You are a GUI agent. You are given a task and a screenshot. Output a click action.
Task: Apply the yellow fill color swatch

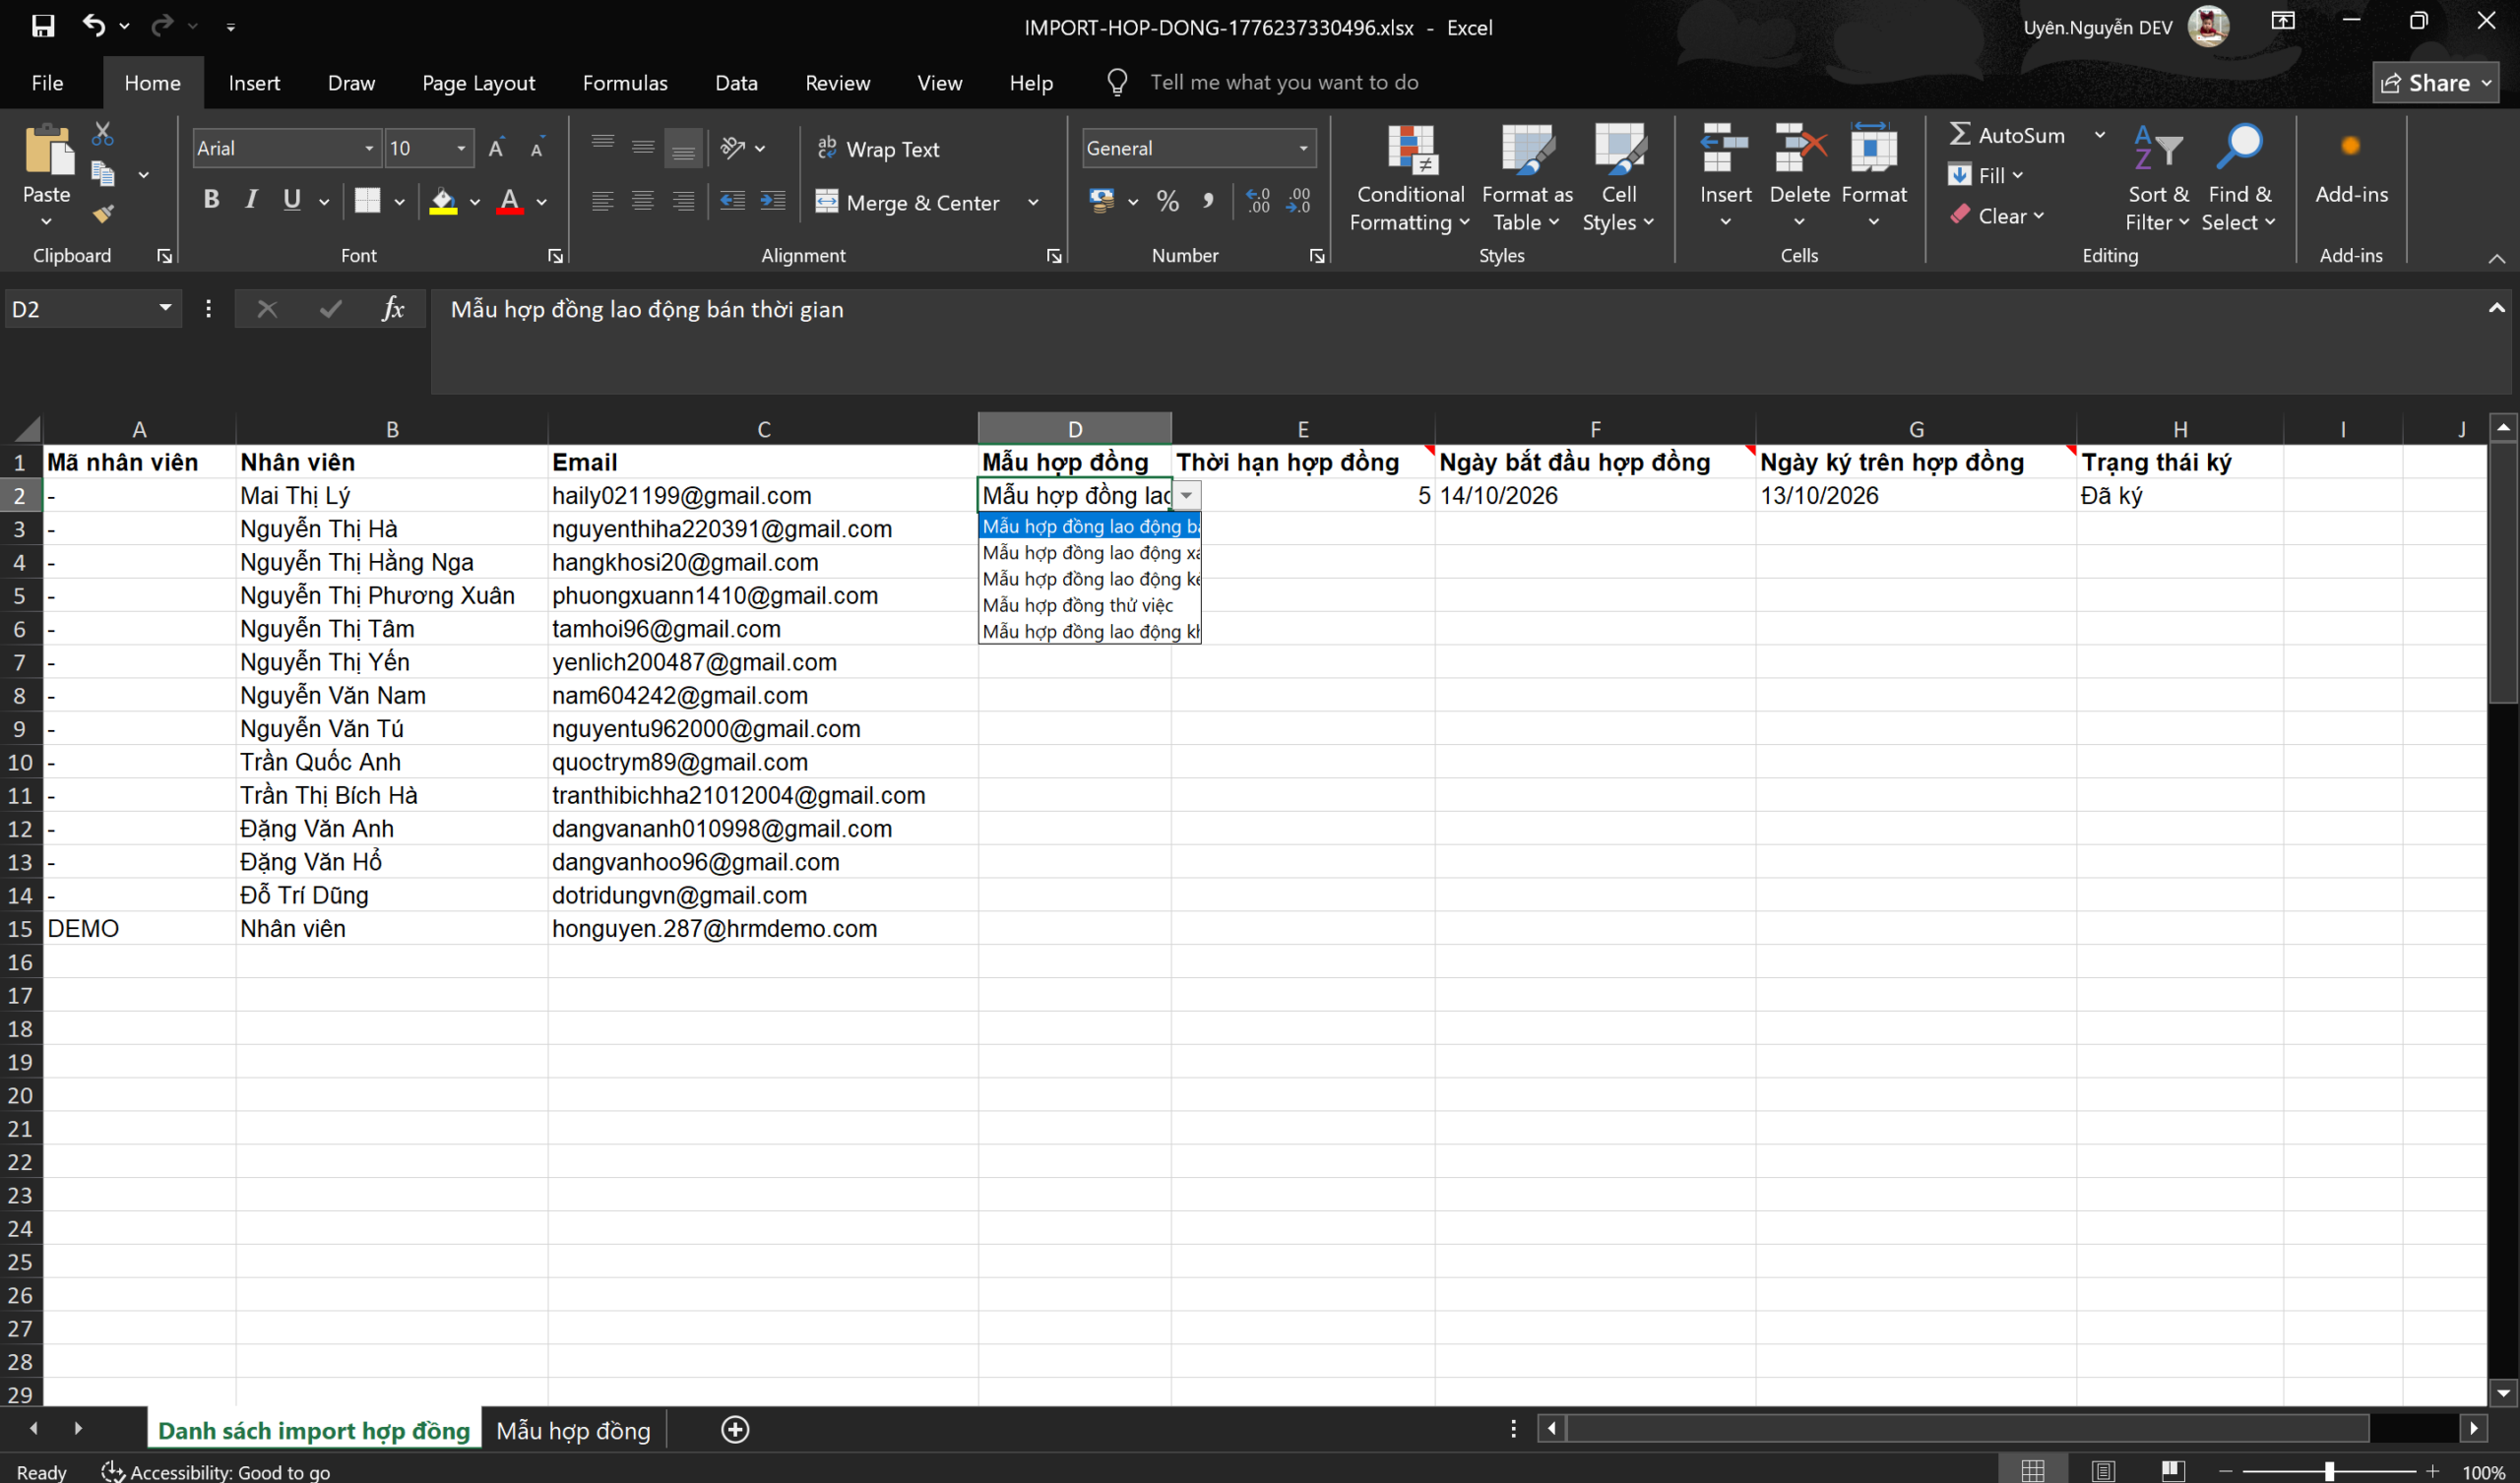pyautogui.click(x=443, y=202)
